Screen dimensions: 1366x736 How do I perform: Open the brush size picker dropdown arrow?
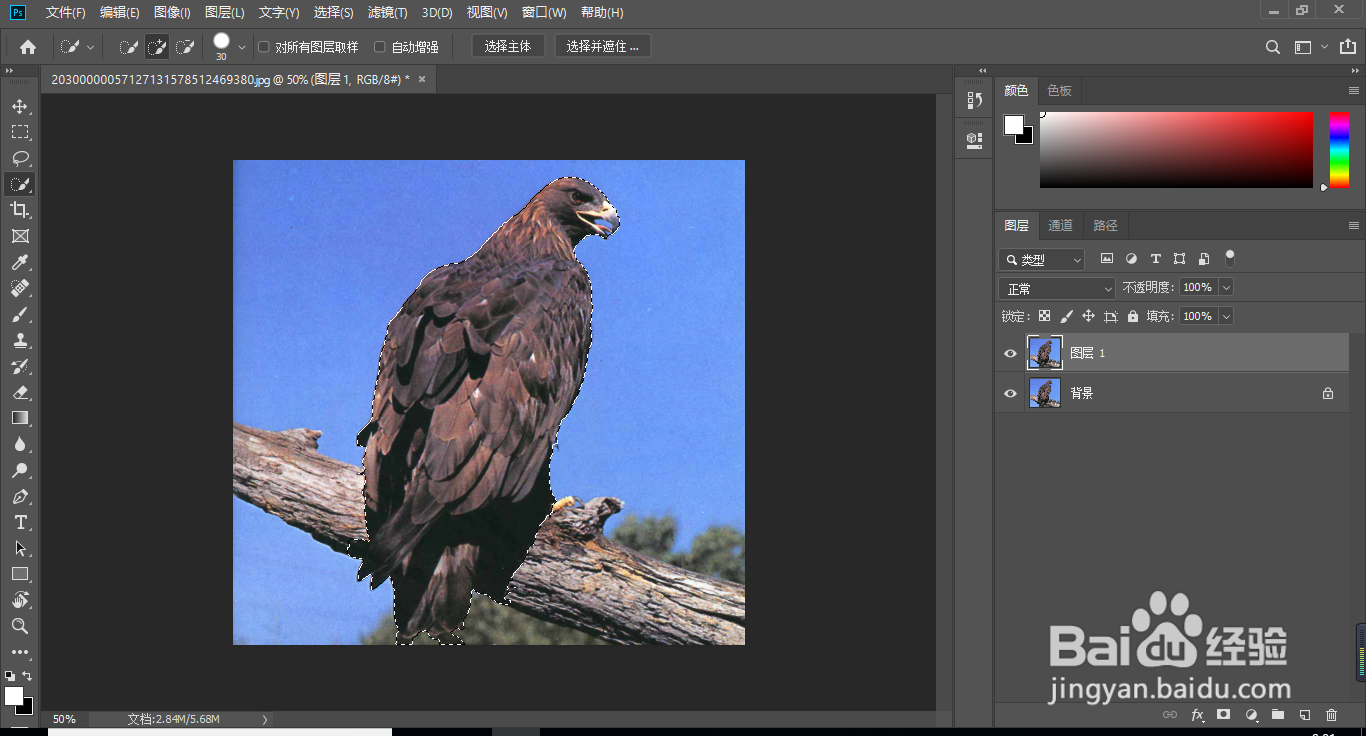pos(241,47)
